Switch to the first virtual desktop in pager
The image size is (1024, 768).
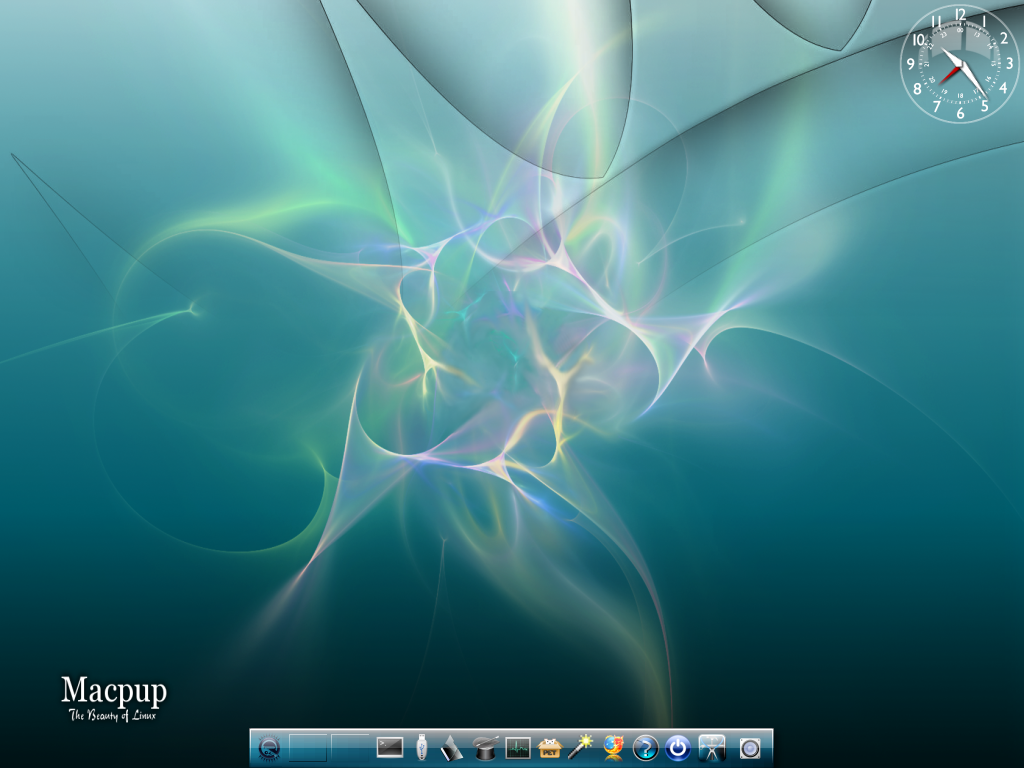(x=308, y=747)
